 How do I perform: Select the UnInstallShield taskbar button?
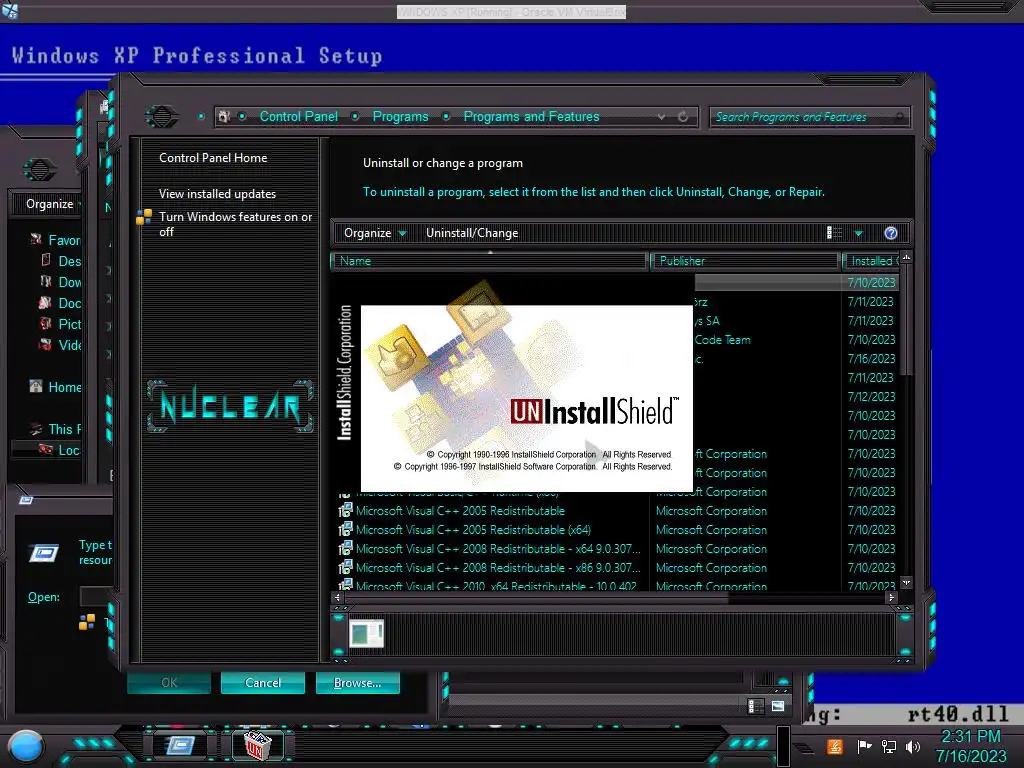[x=257, y=745]
